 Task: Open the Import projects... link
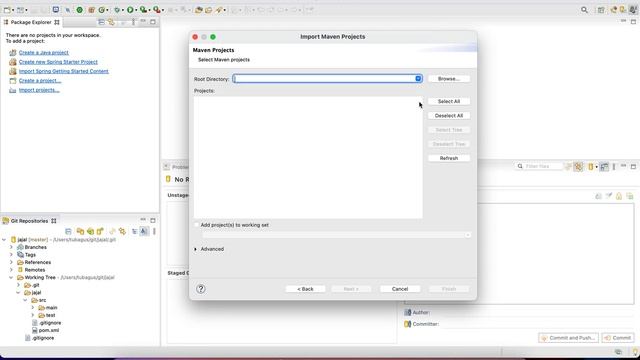tap(39, 90)
